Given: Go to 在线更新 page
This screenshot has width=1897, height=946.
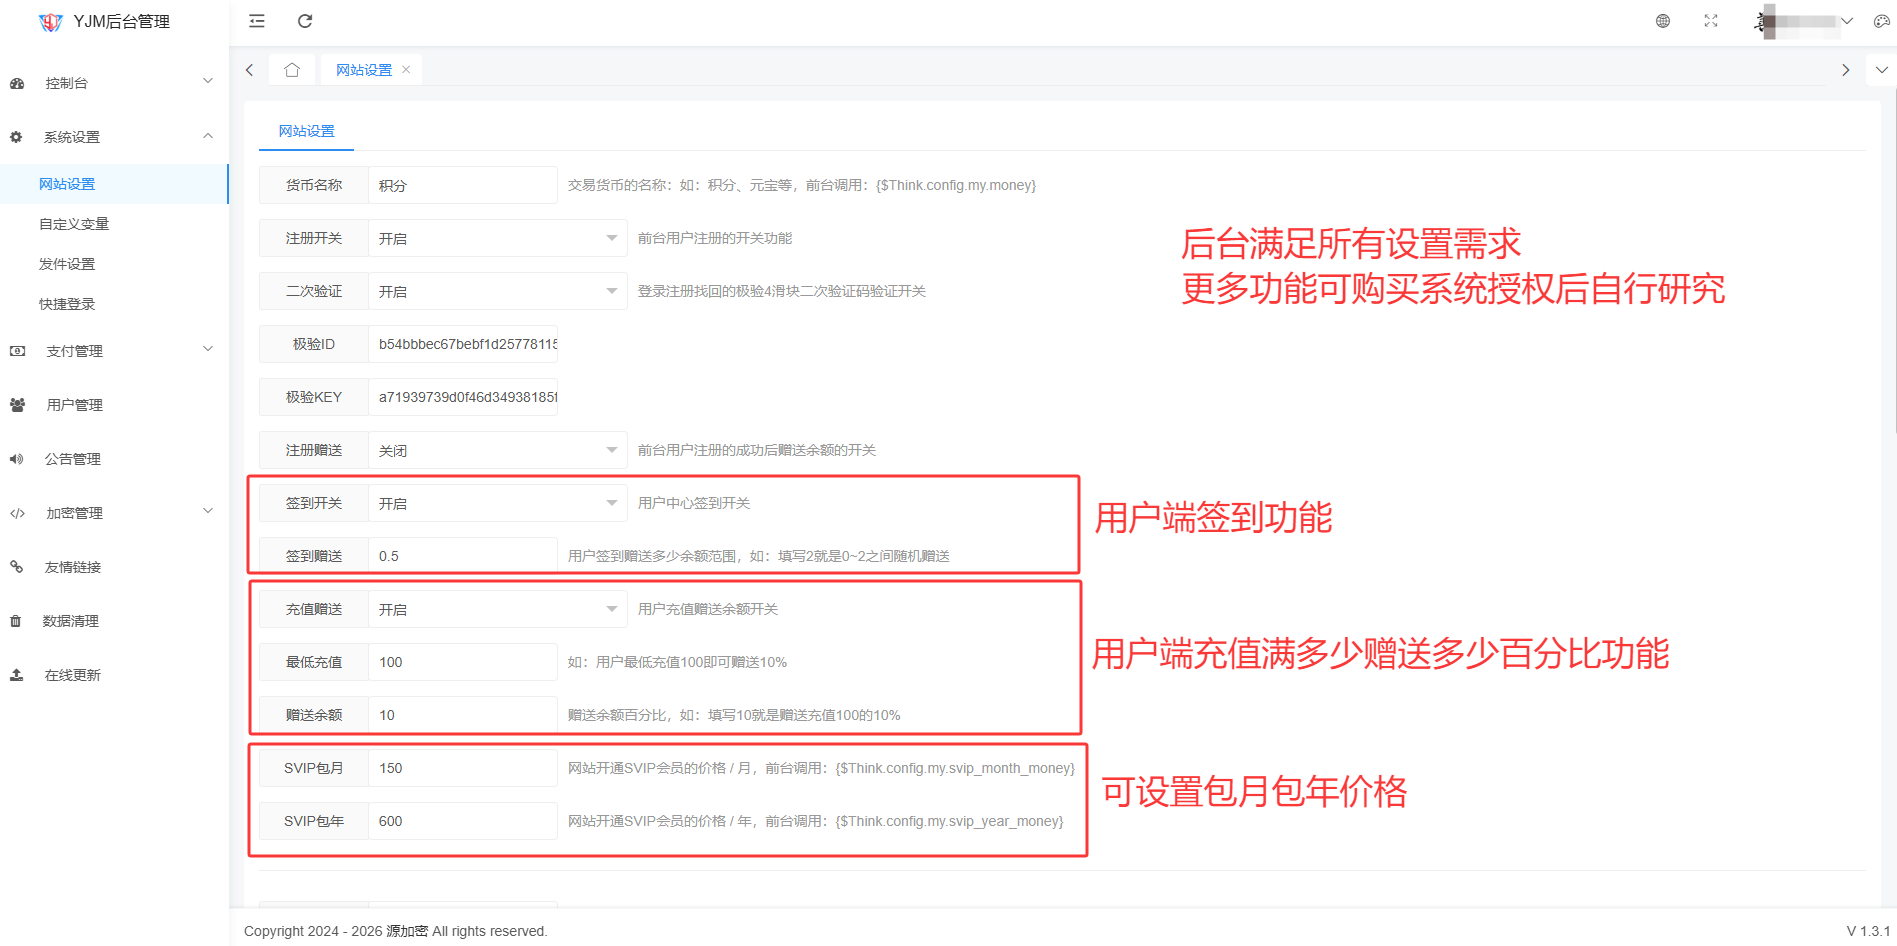Looking at the screenshot, I should 72,675.
